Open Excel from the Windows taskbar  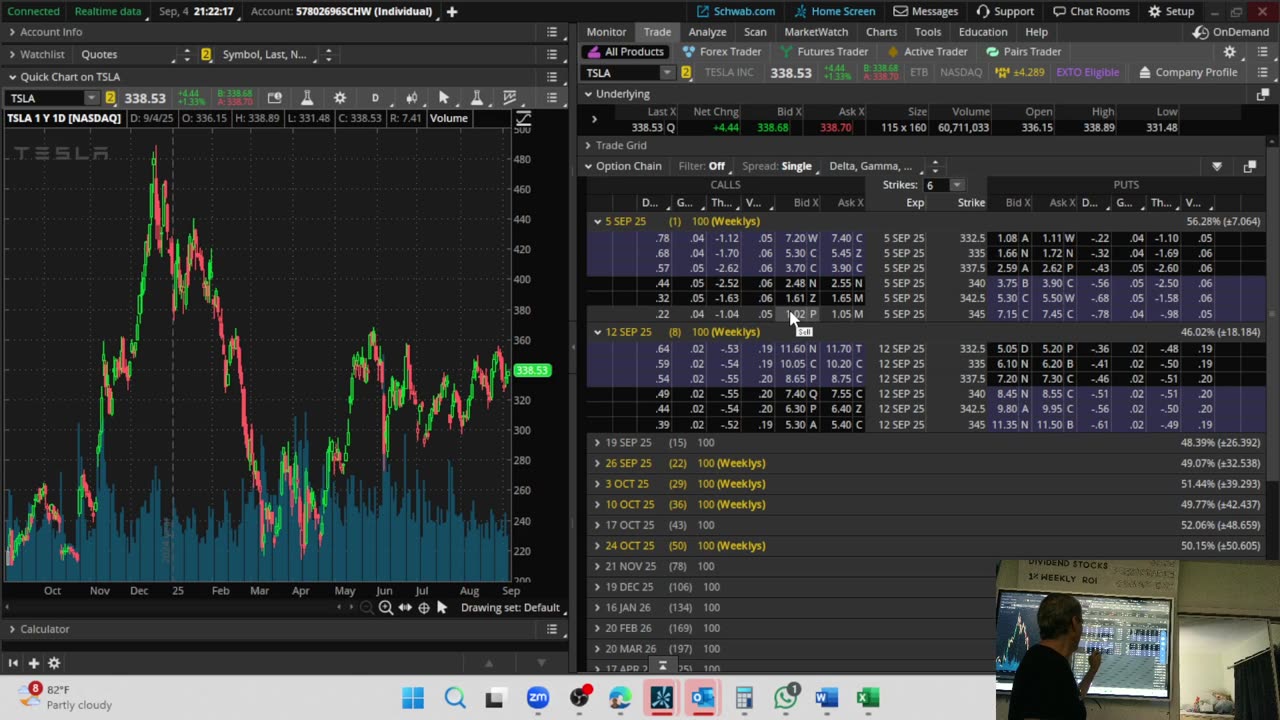click(868, 697)
